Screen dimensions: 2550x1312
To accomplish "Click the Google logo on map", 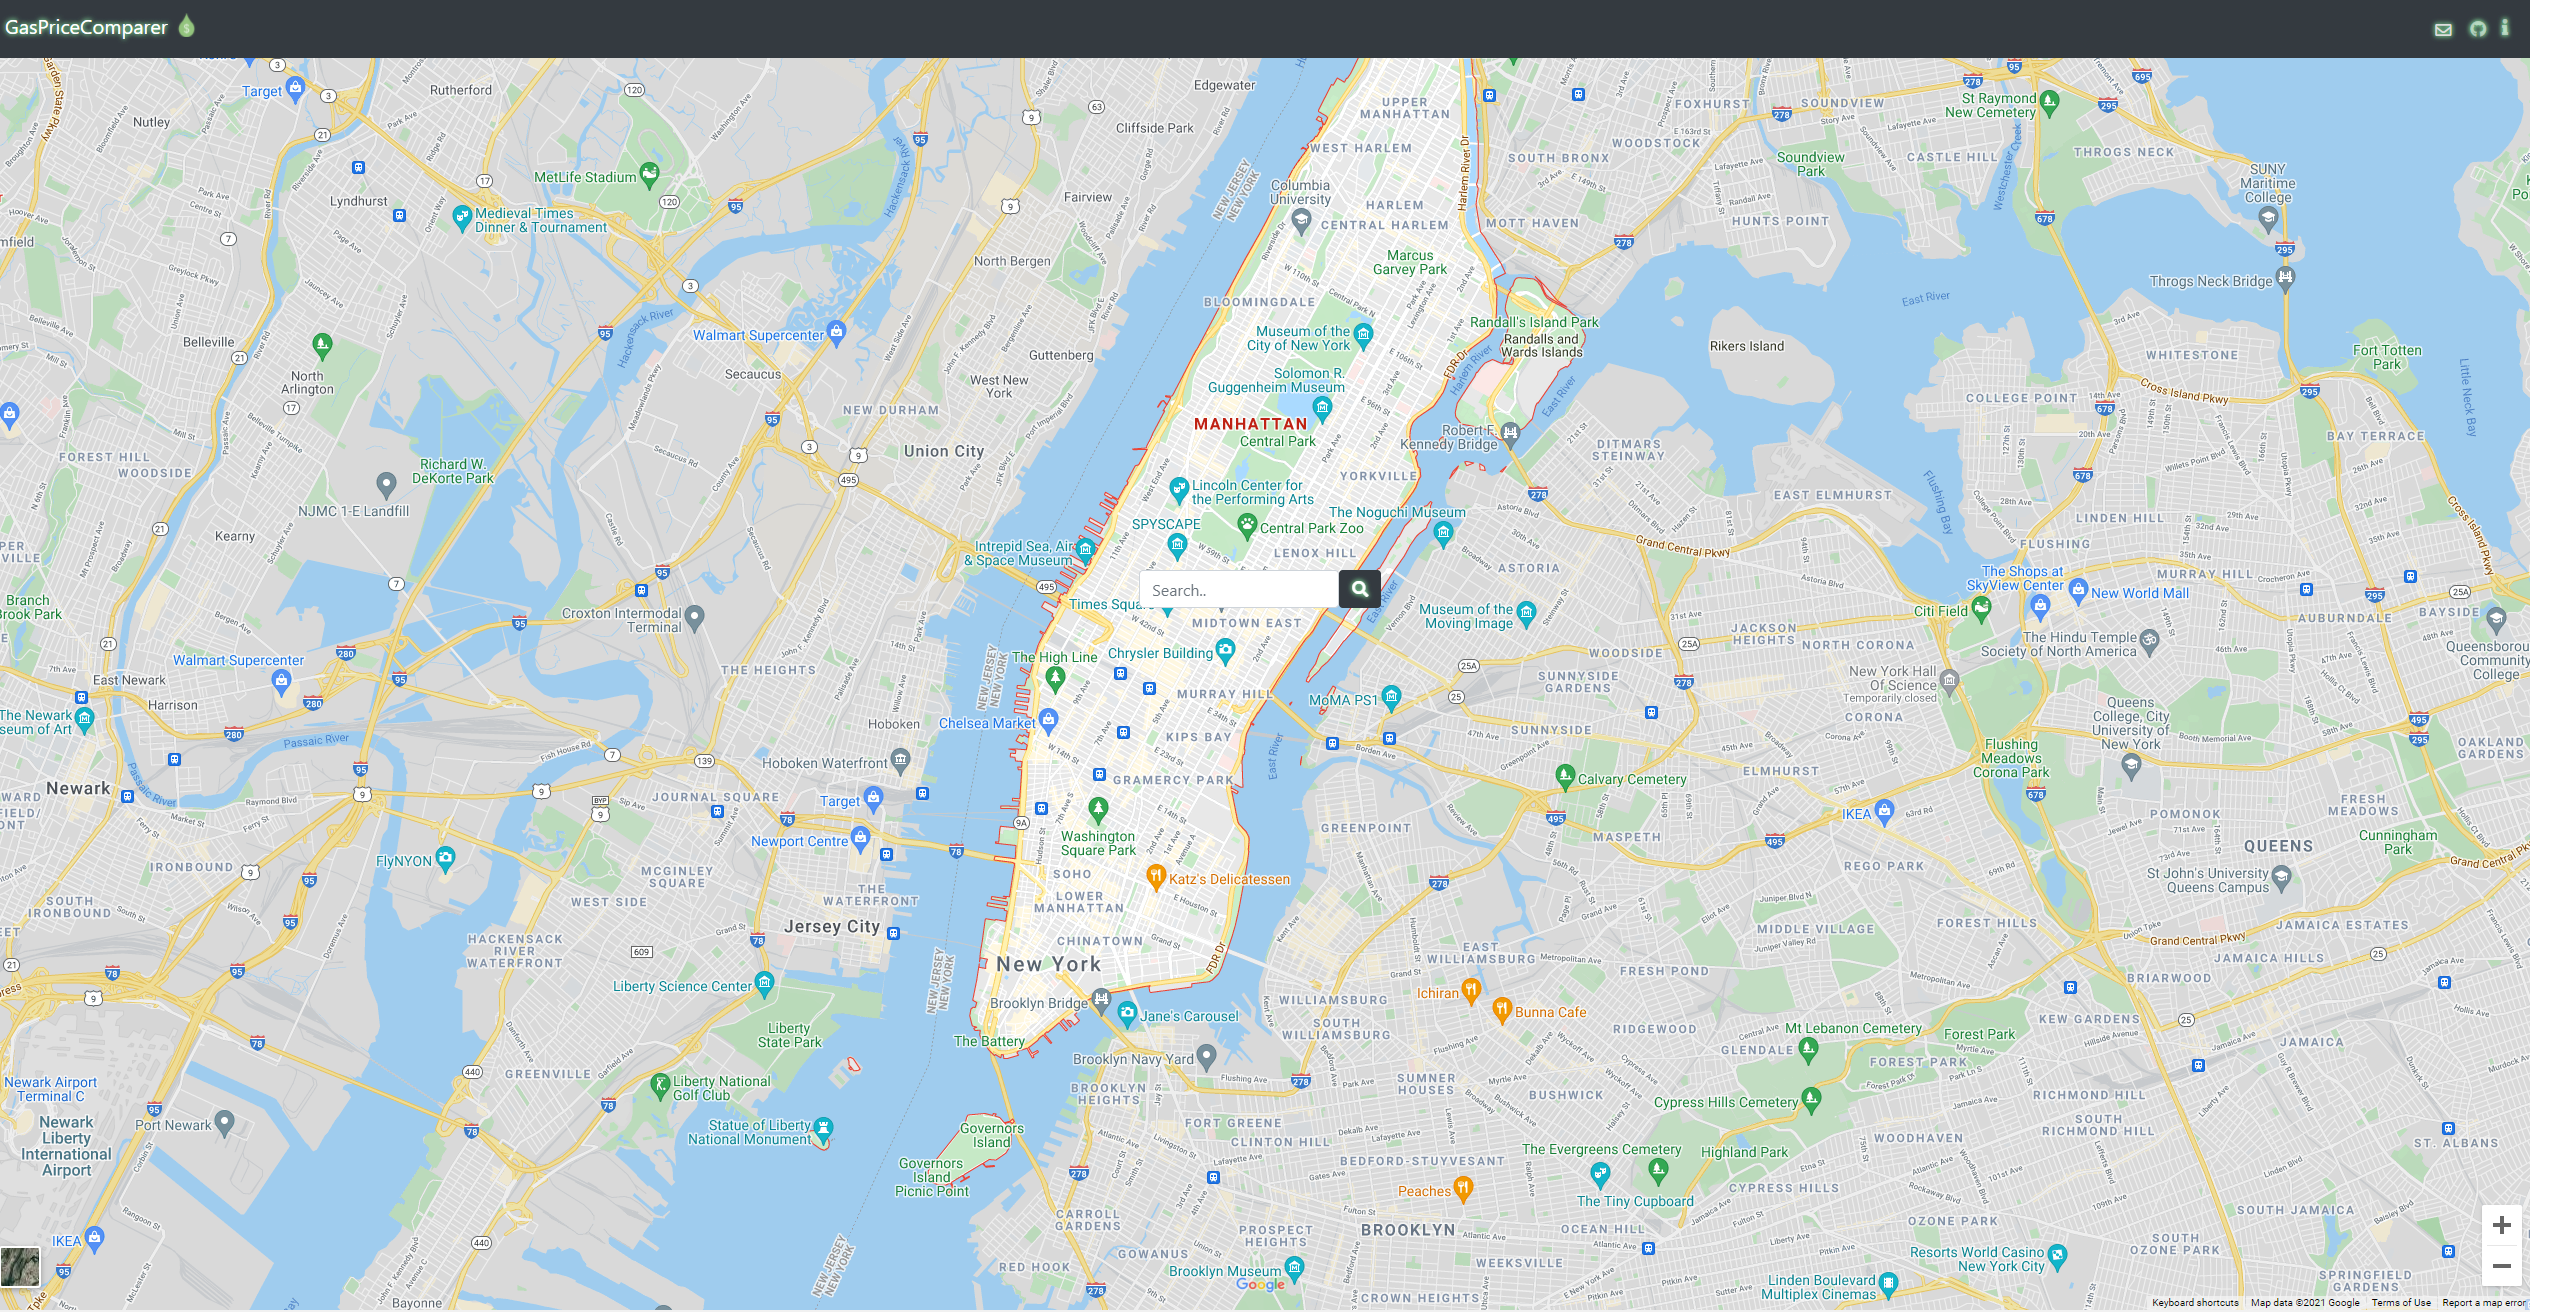I will [1260, 1285].
